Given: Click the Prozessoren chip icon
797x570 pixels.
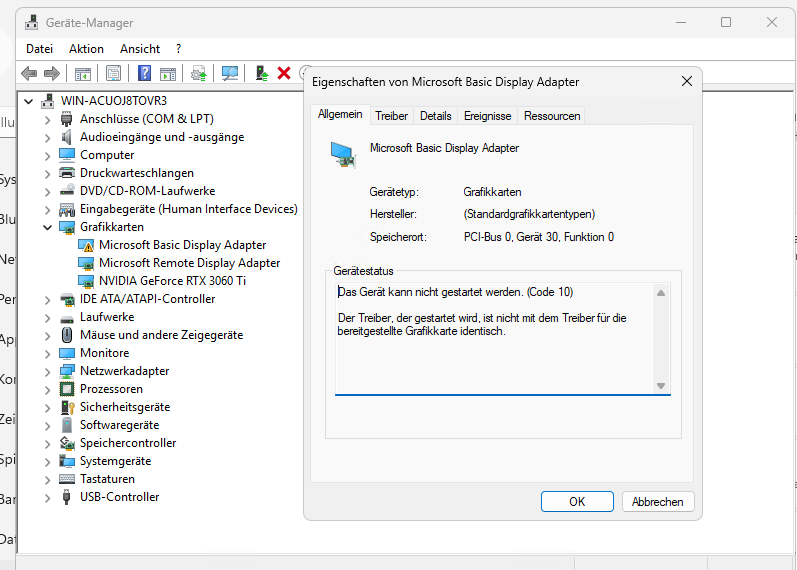Looking at the screenshot, I should tap(67, 389).
